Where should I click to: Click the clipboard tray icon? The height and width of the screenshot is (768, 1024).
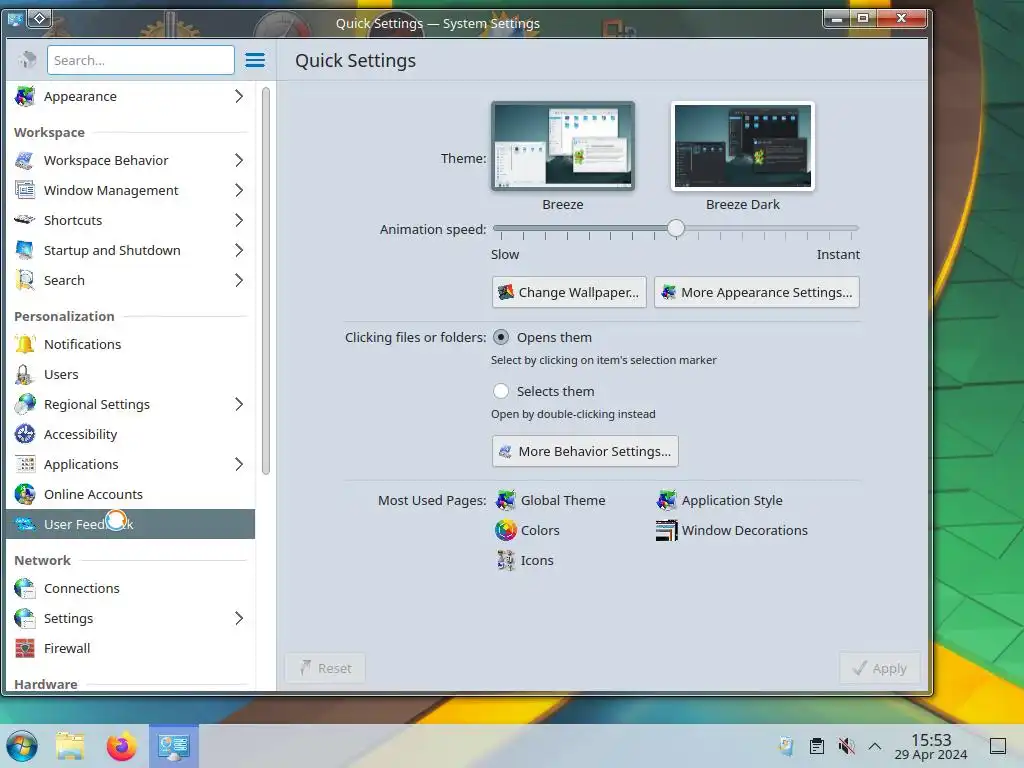816,746
